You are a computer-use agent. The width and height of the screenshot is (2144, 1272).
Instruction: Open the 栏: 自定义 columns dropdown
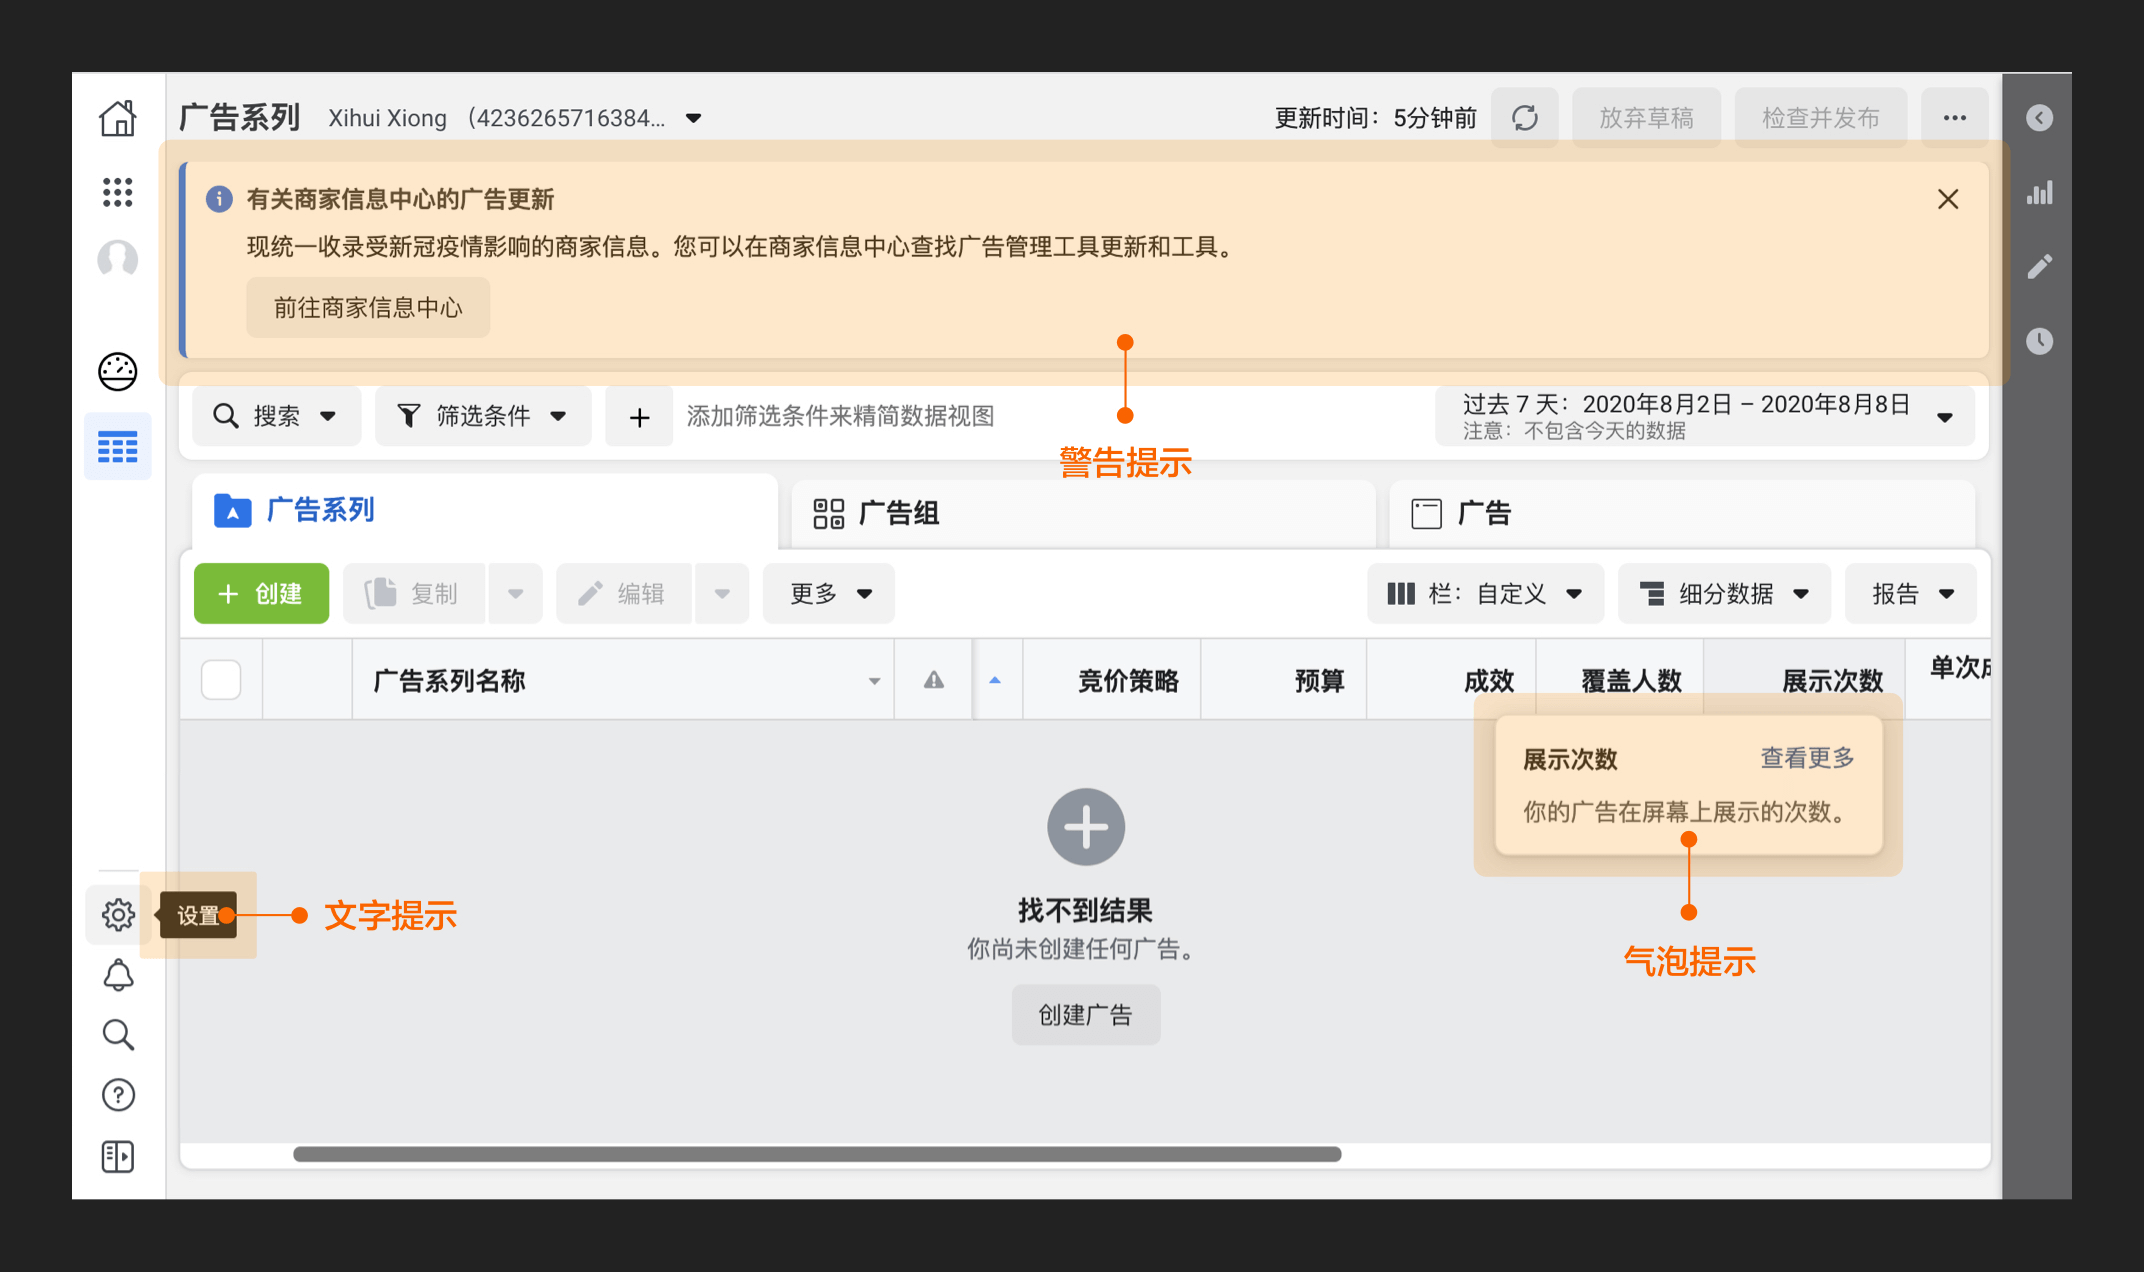(1485, 594)
